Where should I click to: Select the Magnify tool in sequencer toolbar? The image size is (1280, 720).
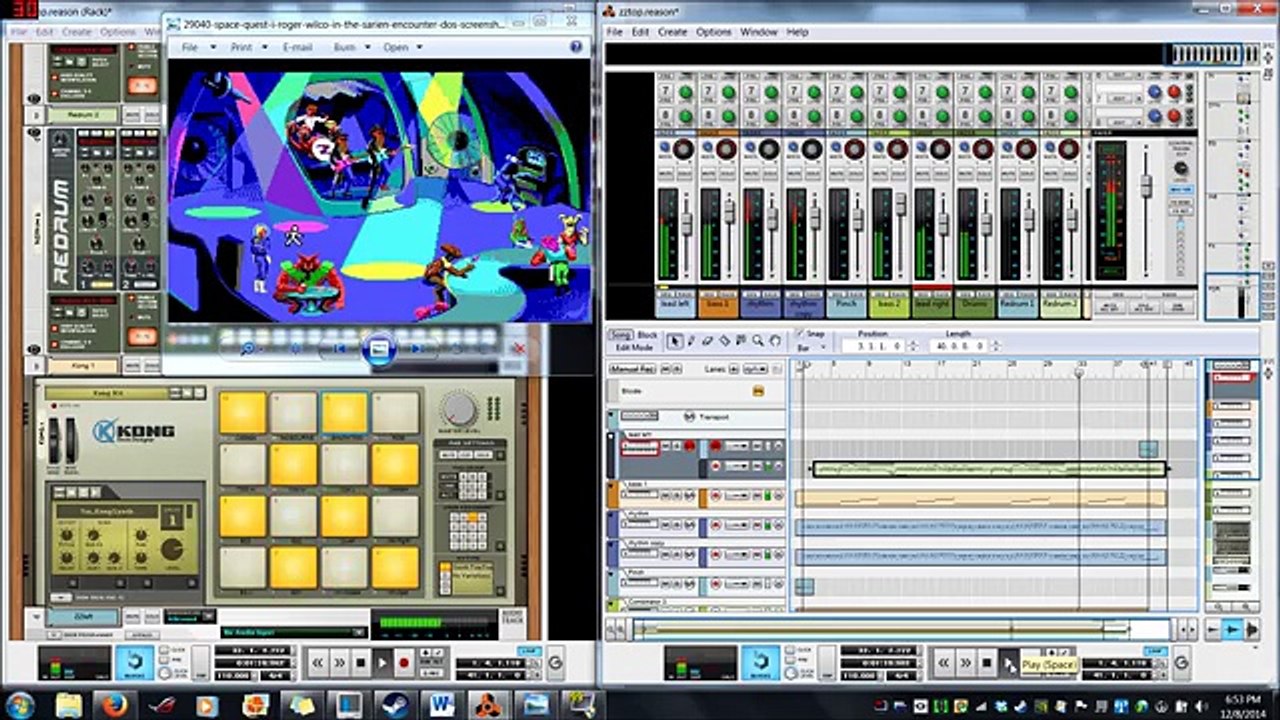tap(758, 341)
